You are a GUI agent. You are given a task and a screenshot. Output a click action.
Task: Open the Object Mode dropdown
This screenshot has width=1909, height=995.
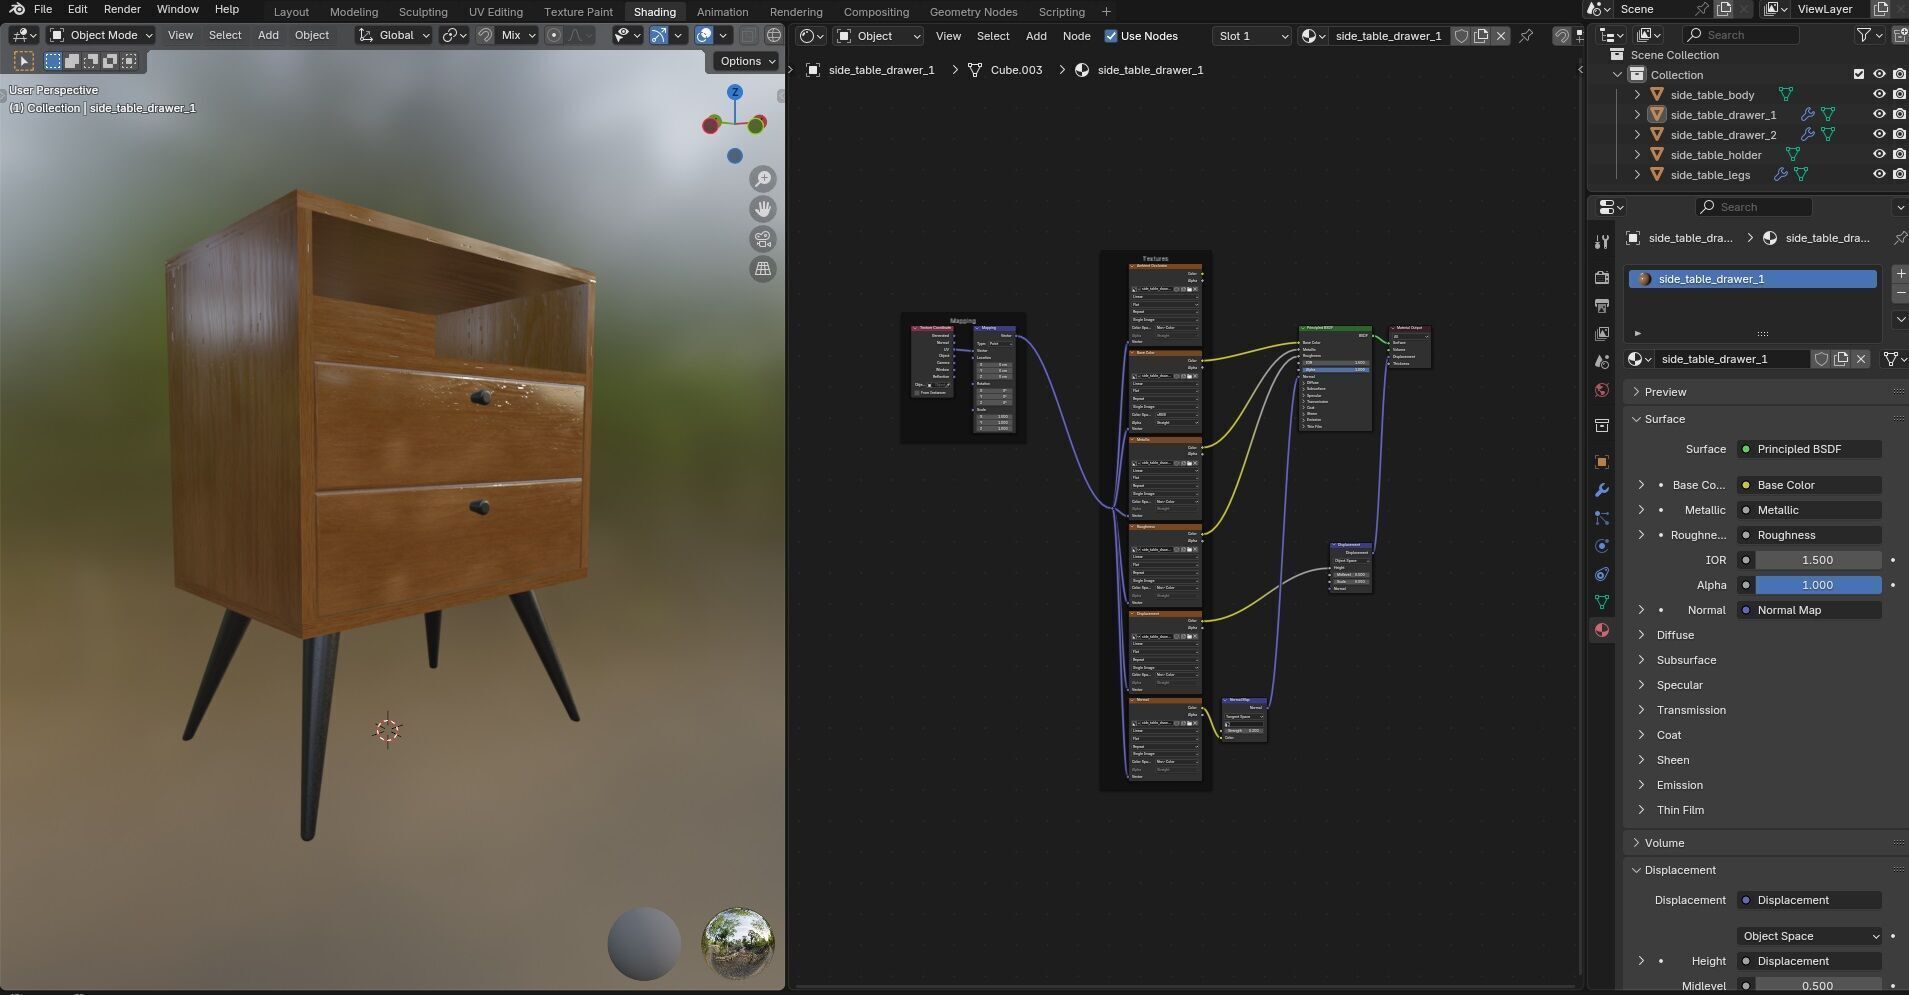click(x=102, y=35)
